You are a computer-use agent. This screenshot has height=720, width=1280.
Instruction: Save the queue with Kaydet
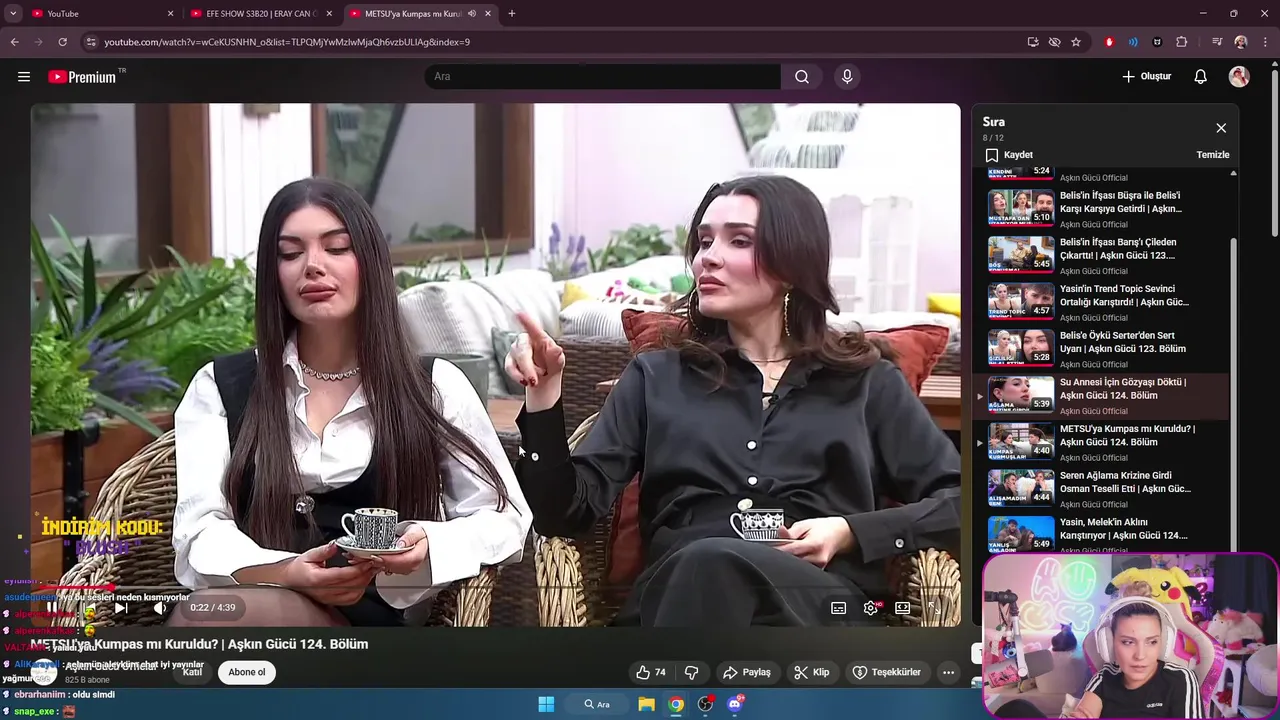pos(1009,155)
